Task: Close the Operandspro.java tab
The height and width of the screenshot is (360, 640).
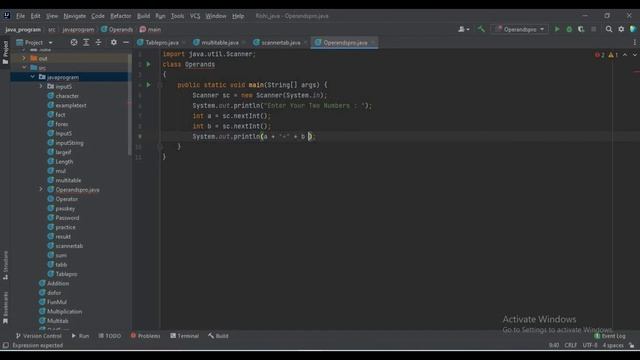Action: click(x=373, y=42)
